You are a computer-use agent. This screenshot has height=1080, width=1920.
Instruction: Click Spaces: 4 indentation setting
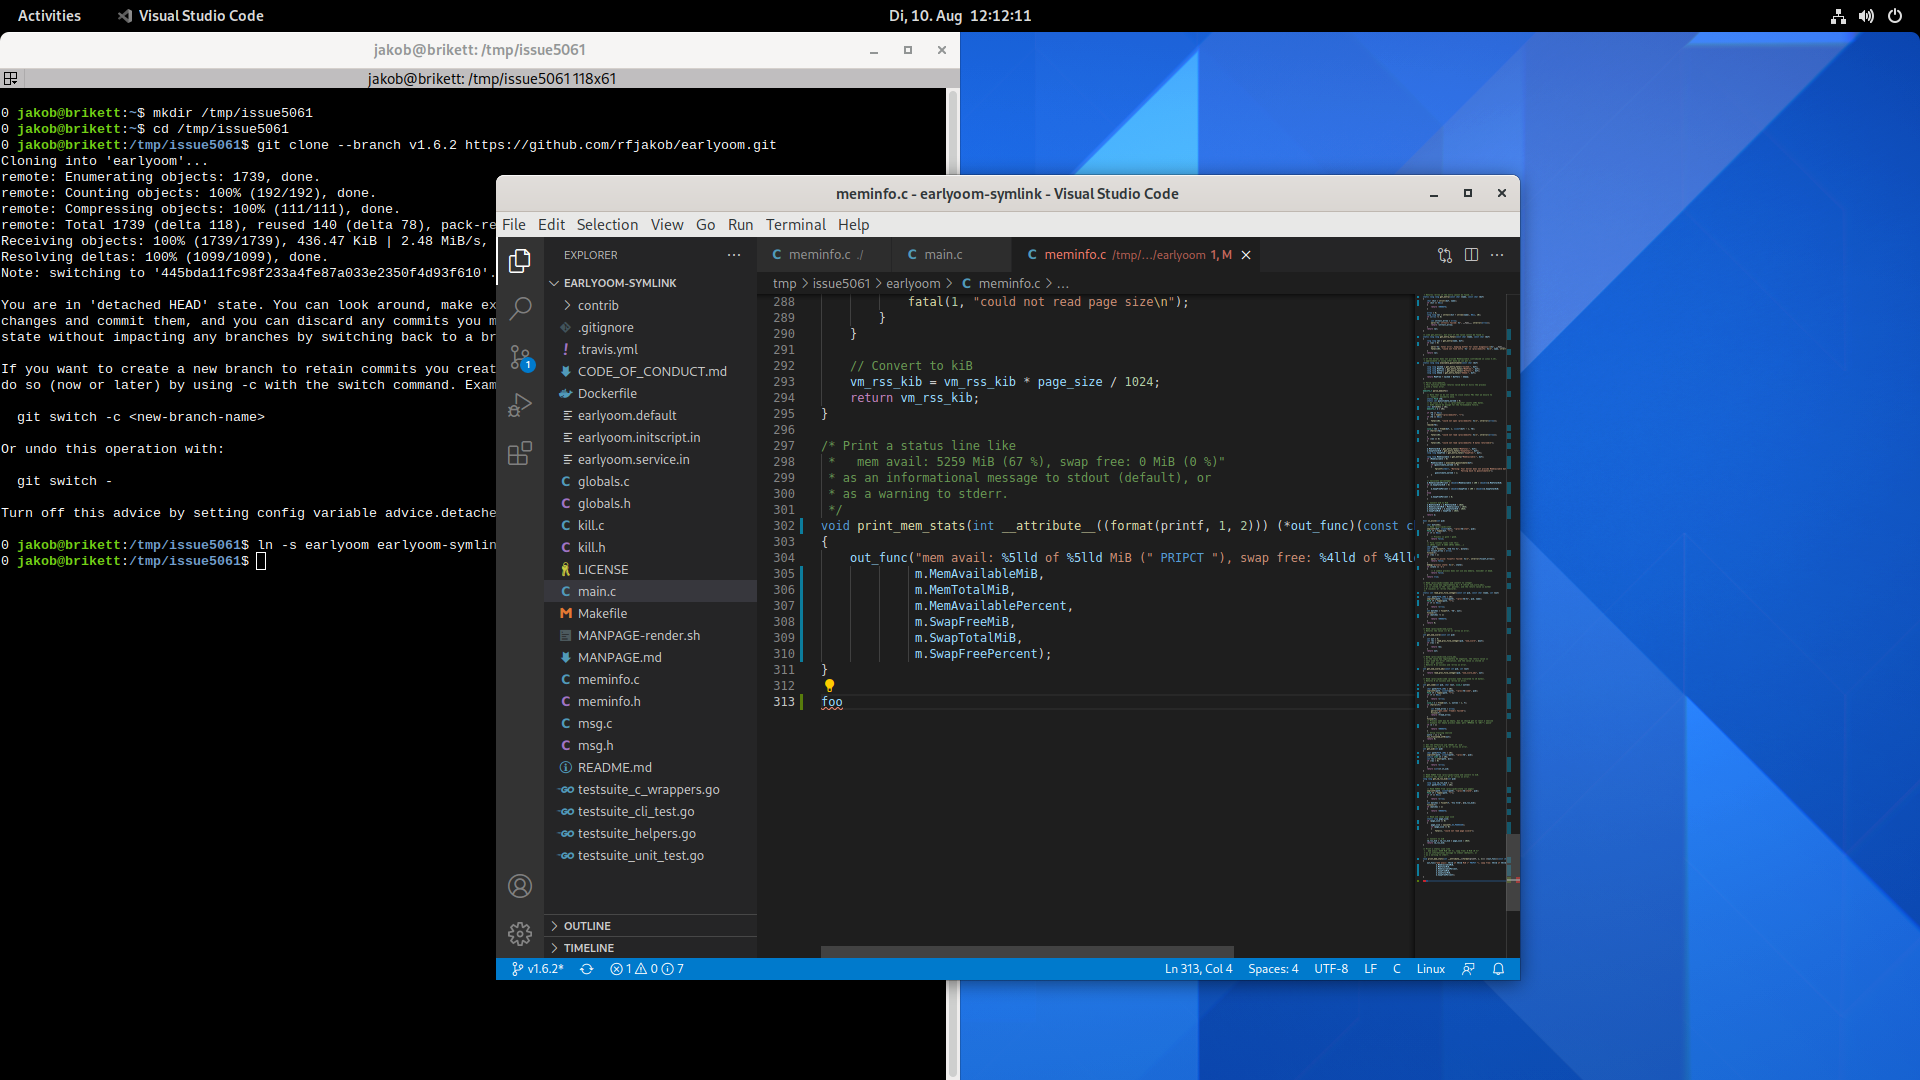pyautogui.click(x=1272, y=969)
